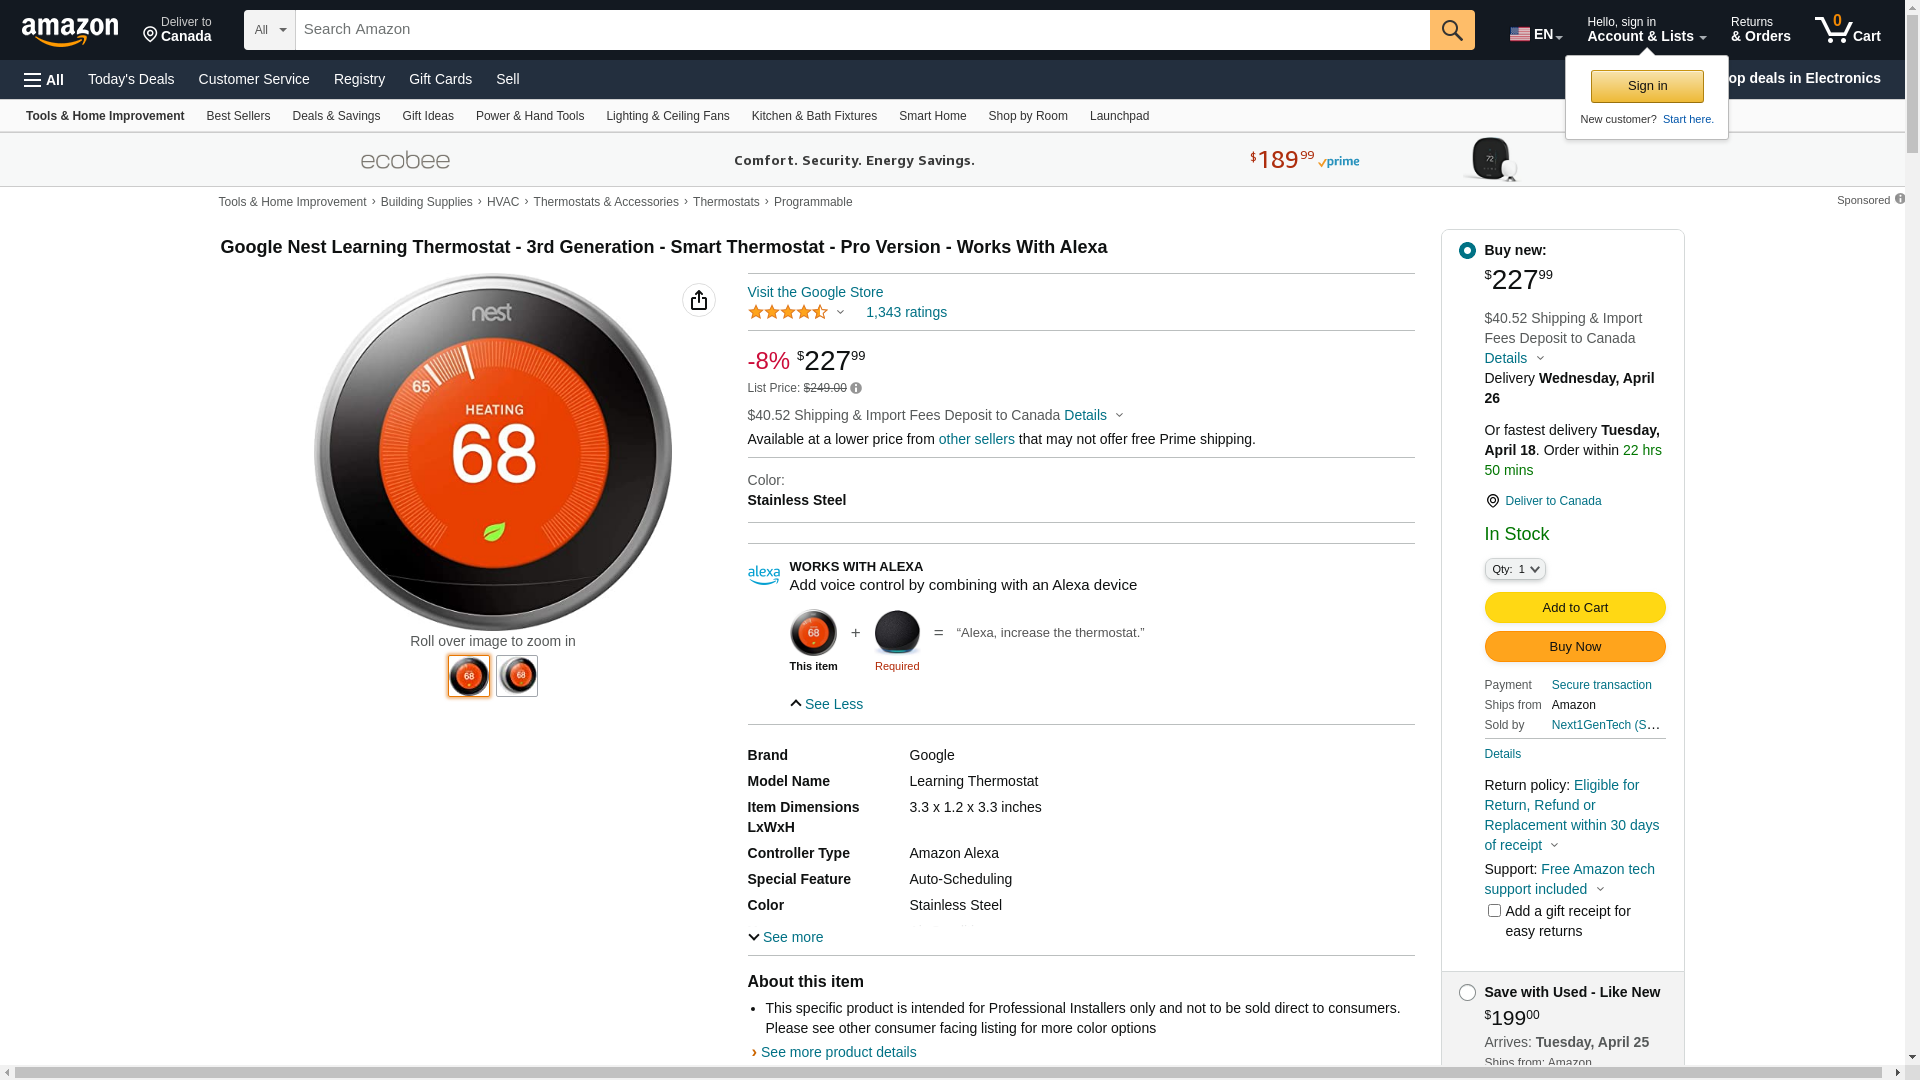
Task: Click the search magnifying glass button
Action: (x=1452, y=30)
